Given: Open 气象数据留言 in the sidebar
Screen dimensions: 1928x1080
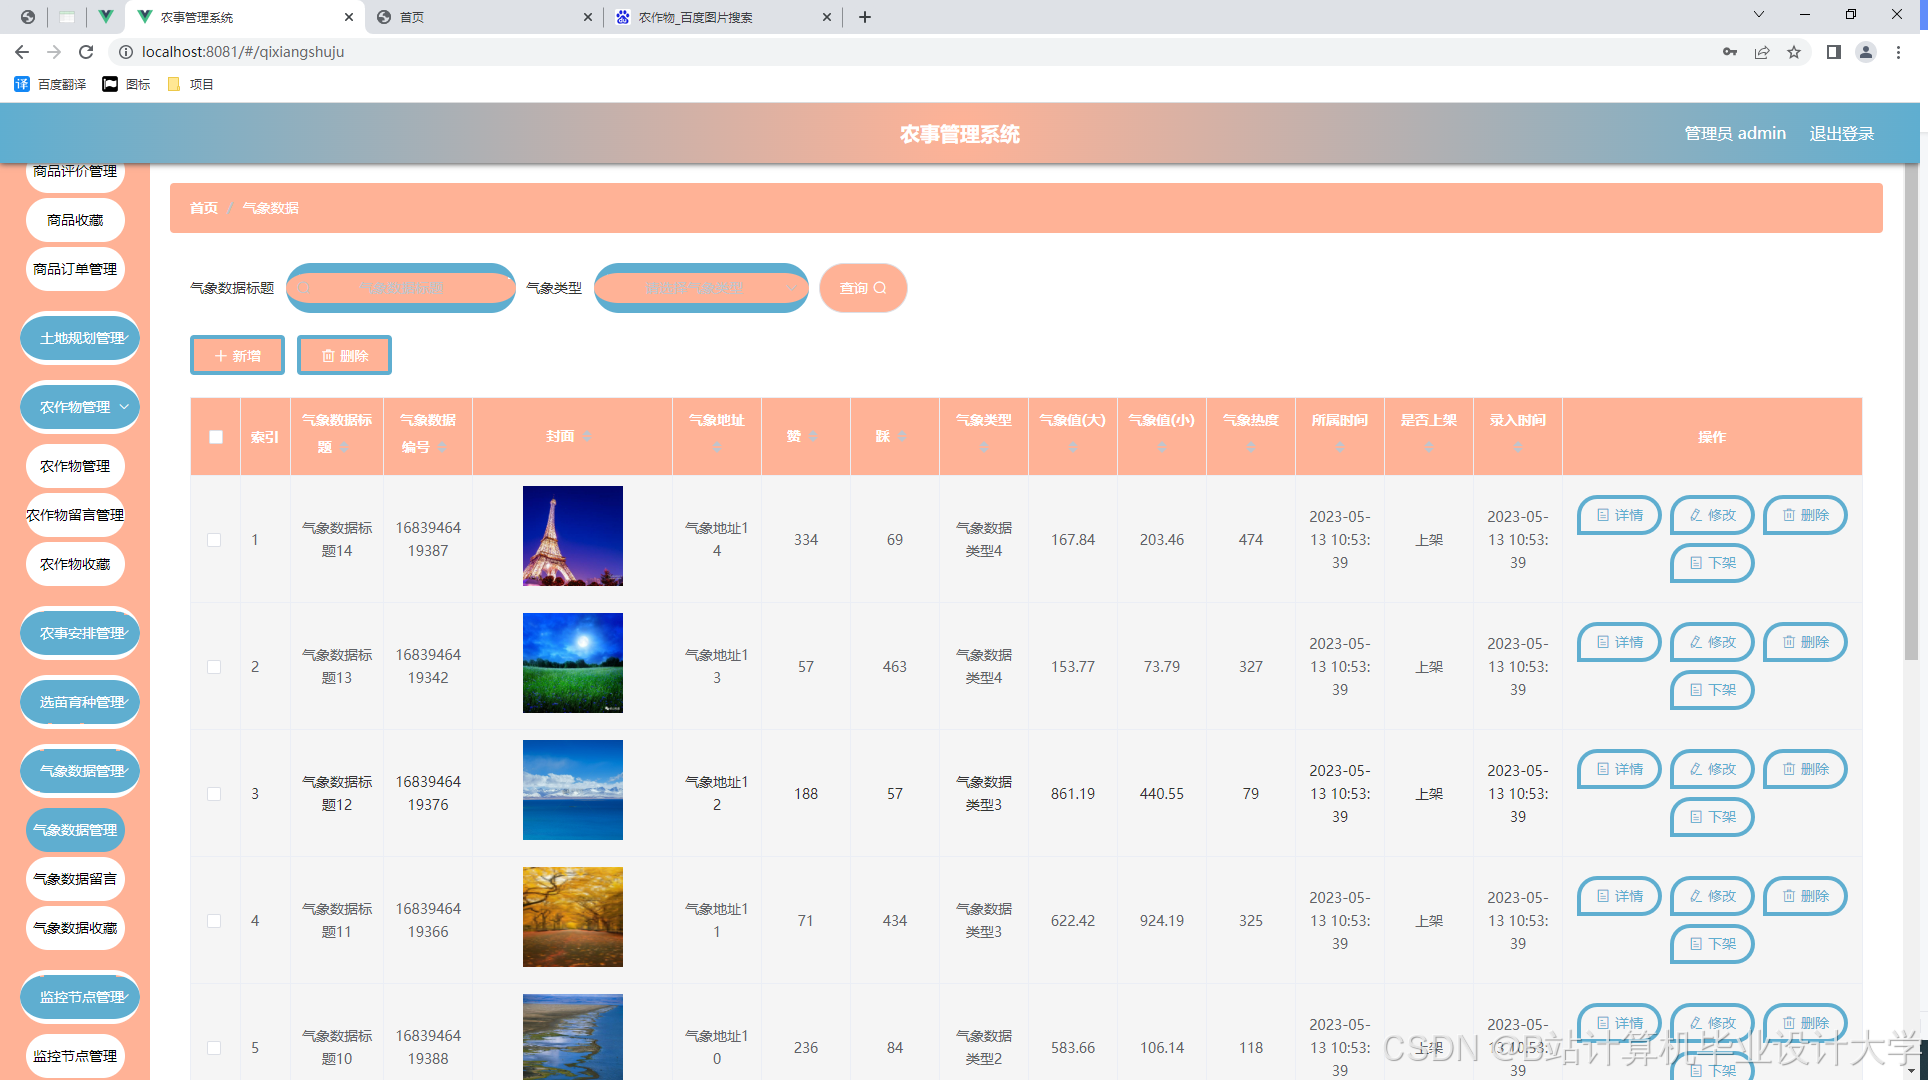Looking at the screenshot, I should [x=75, y=879].
